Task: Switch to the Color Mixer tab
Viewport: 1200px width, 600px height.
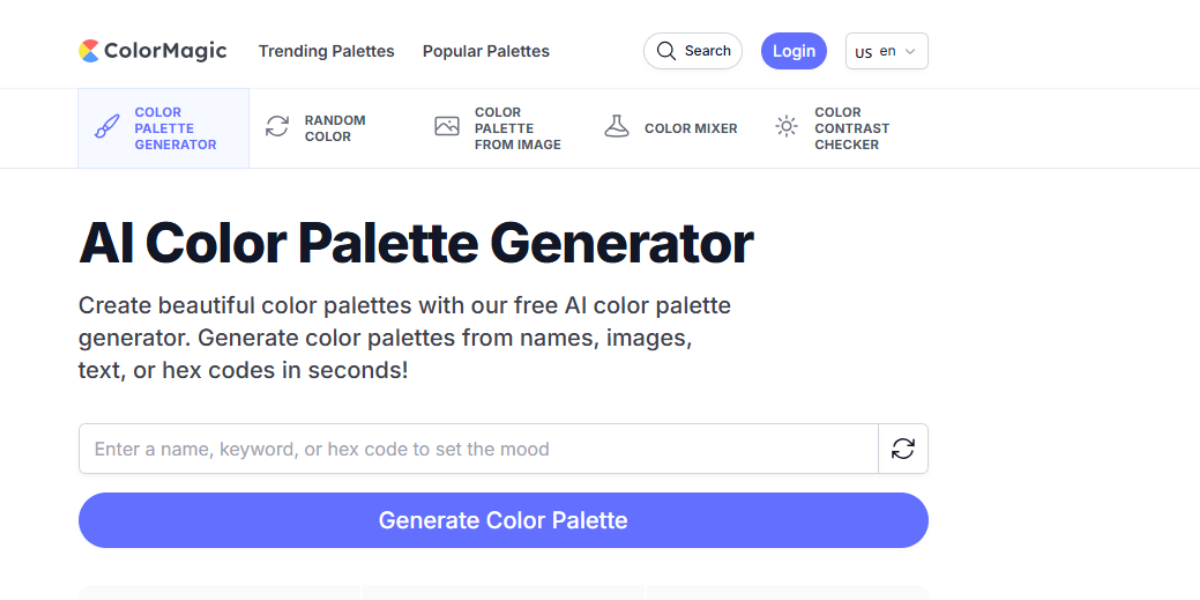Action: tap(670, 127)
